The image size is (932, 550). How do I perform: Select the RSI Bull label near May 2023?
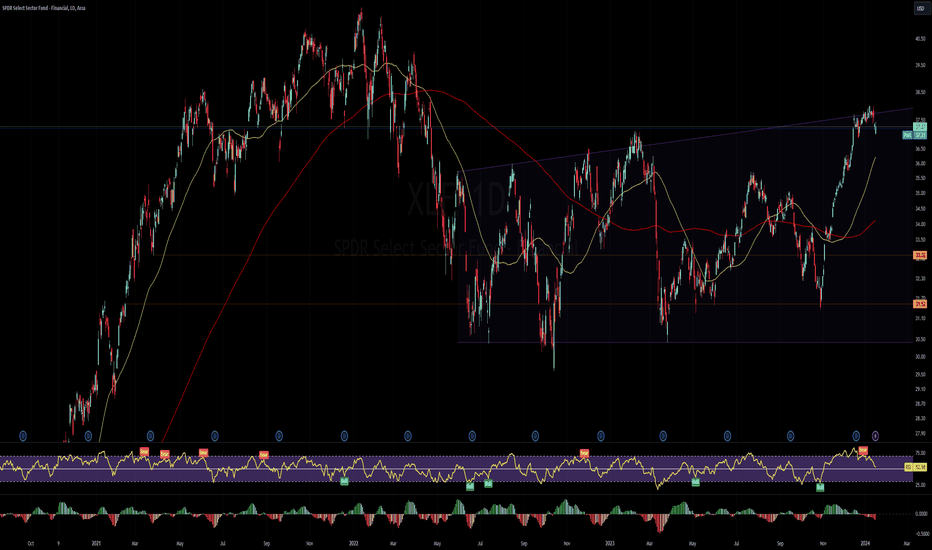[695, 482]
